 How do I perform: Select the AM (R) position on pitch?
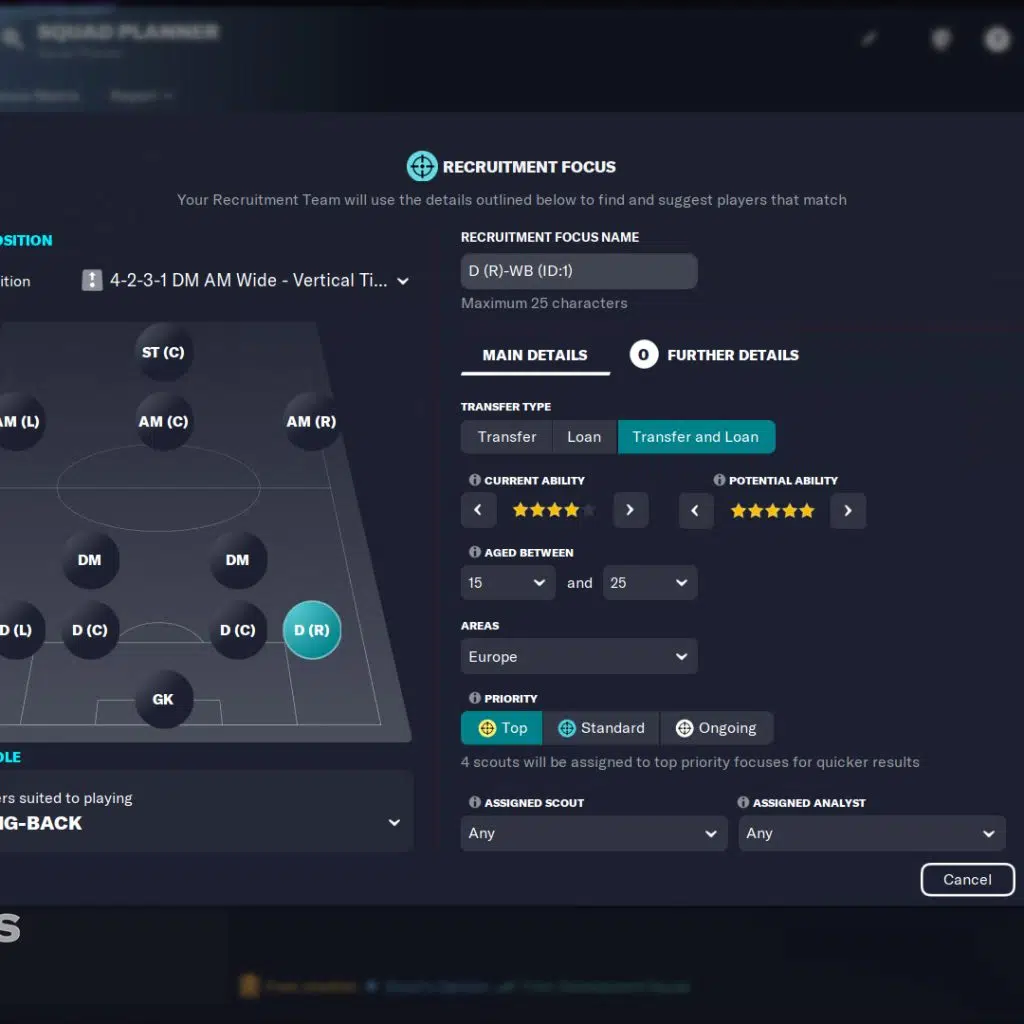[x=311, y=421]
